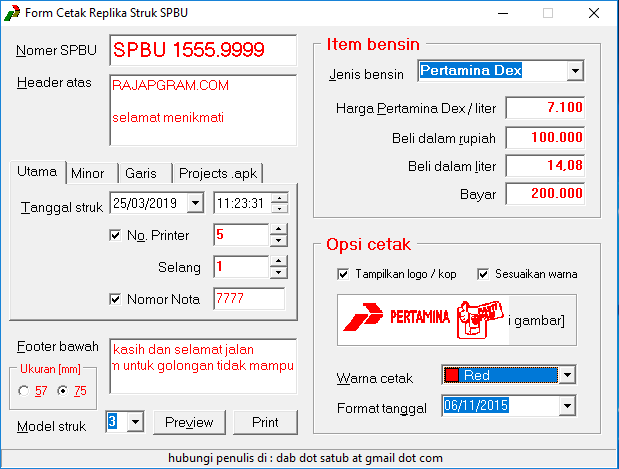Switch to the Minor tab

pyautogui.click(x=92, y=173)
